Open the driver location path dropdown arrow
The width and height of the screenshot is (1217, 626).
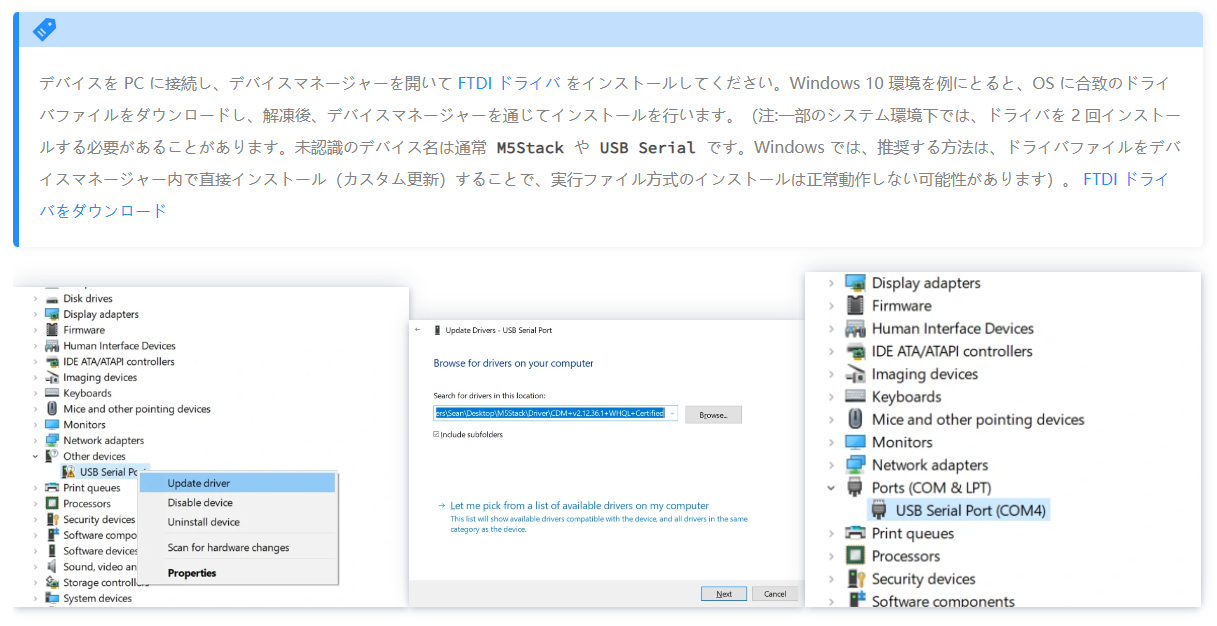click(x=671, y=413)
